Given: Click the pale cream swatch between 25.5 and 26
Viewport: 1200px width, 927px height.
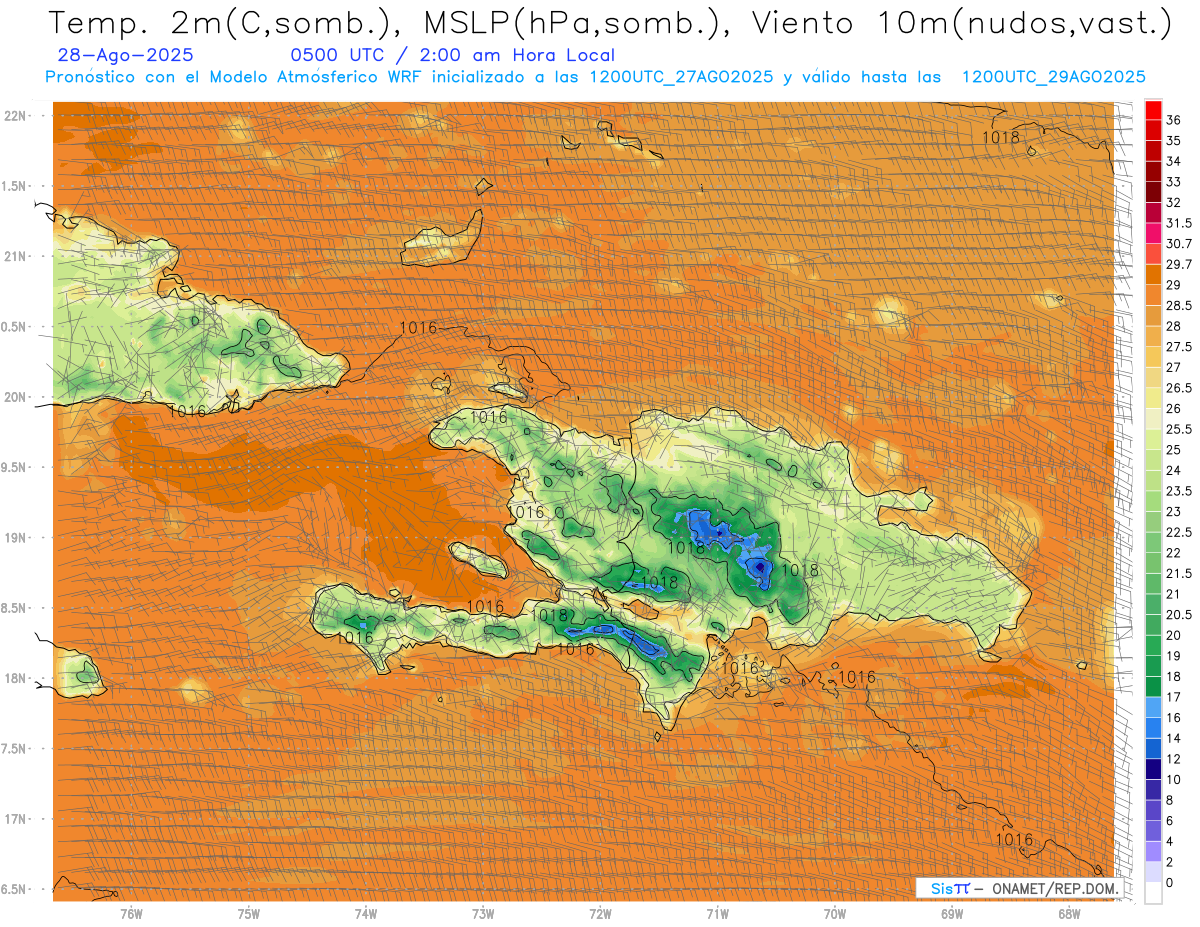Looking at the screenshot, I should coord(1153,419).
